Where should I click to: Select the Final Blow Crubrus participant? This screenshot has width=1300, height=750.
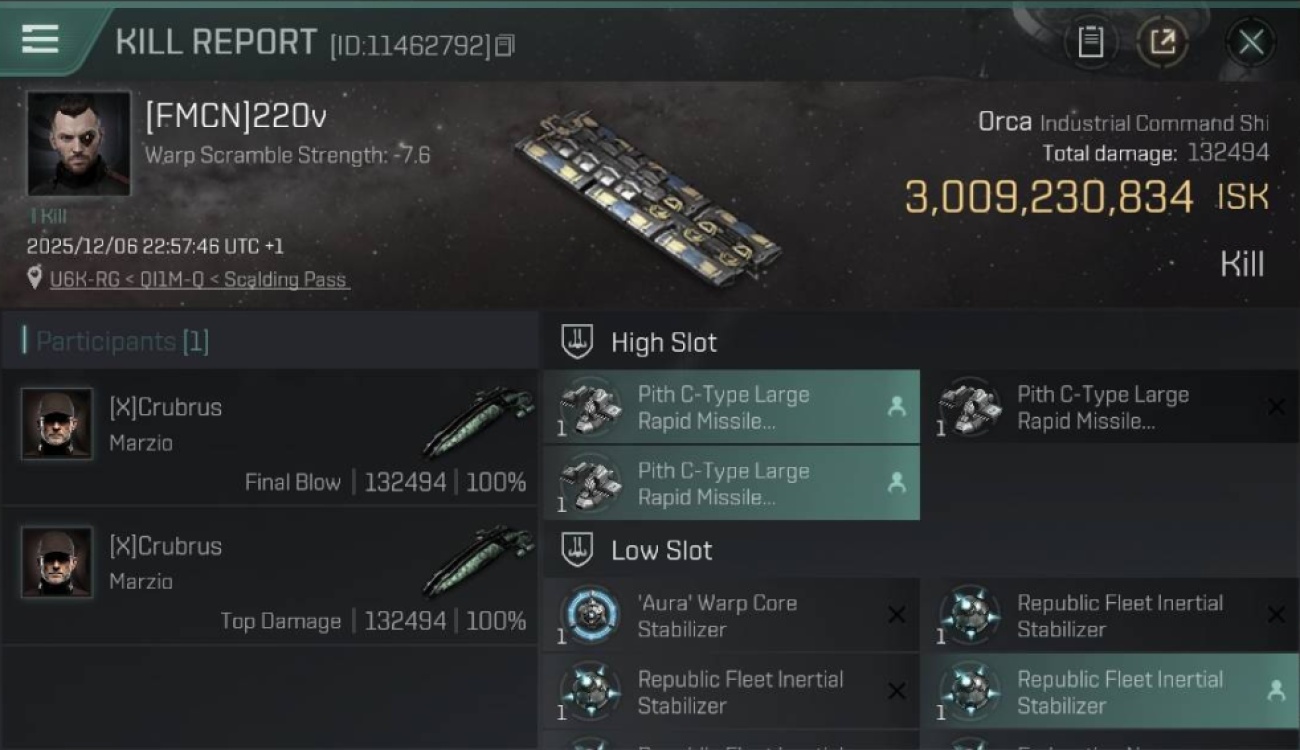tap(270, 438)
